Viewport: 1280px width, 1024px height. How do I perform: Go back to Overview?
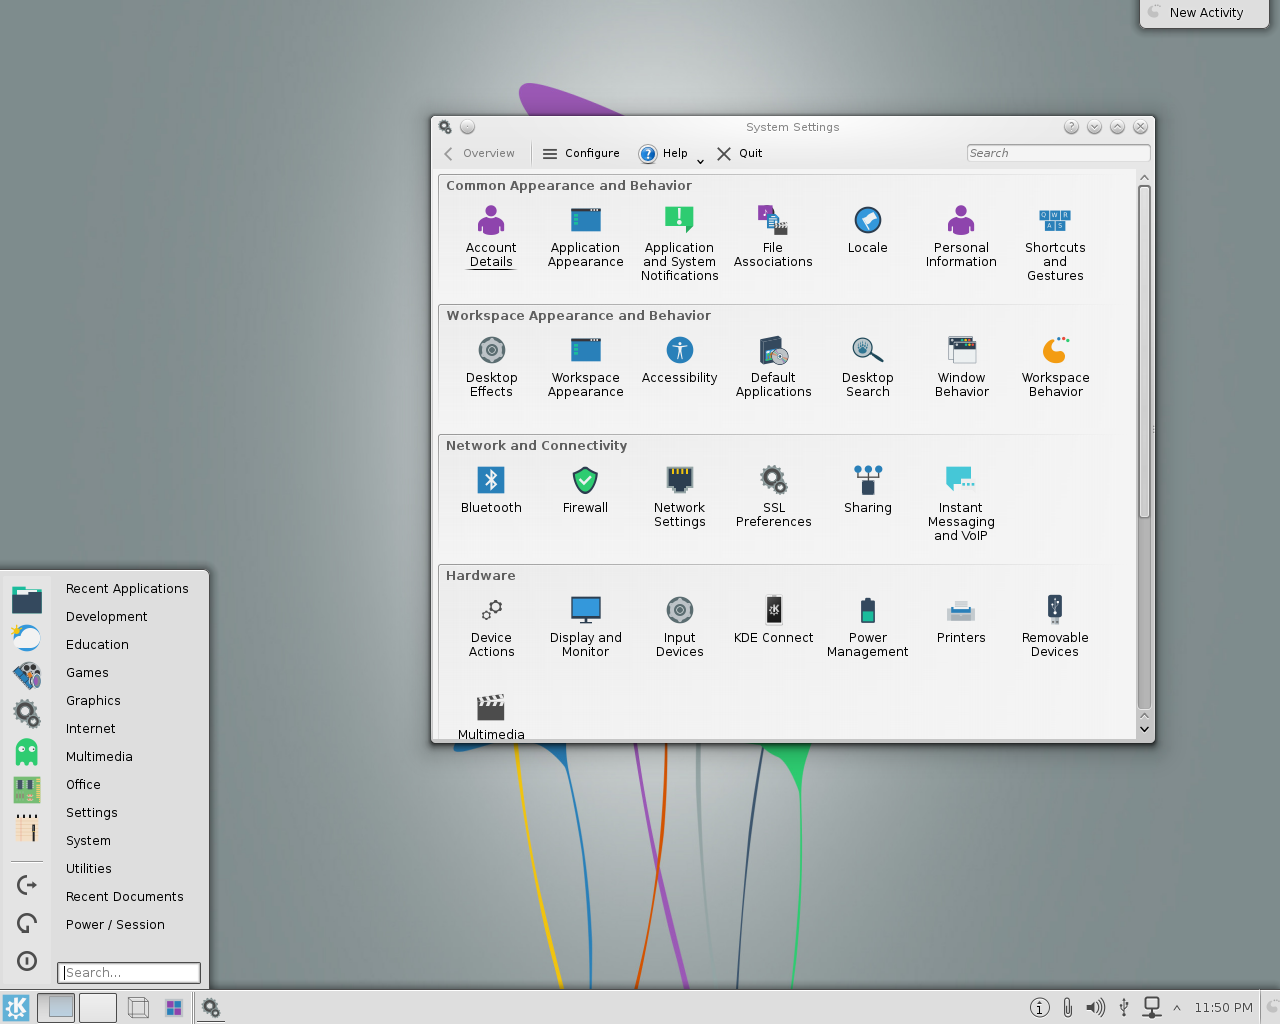pos(479,154)
